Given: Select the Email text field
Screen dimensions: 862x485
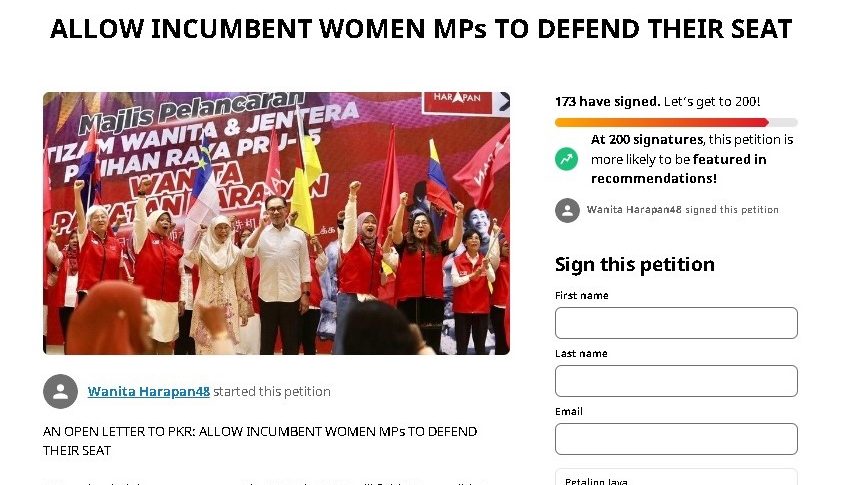Looking at the screenshot, I should tap(676, 439).
